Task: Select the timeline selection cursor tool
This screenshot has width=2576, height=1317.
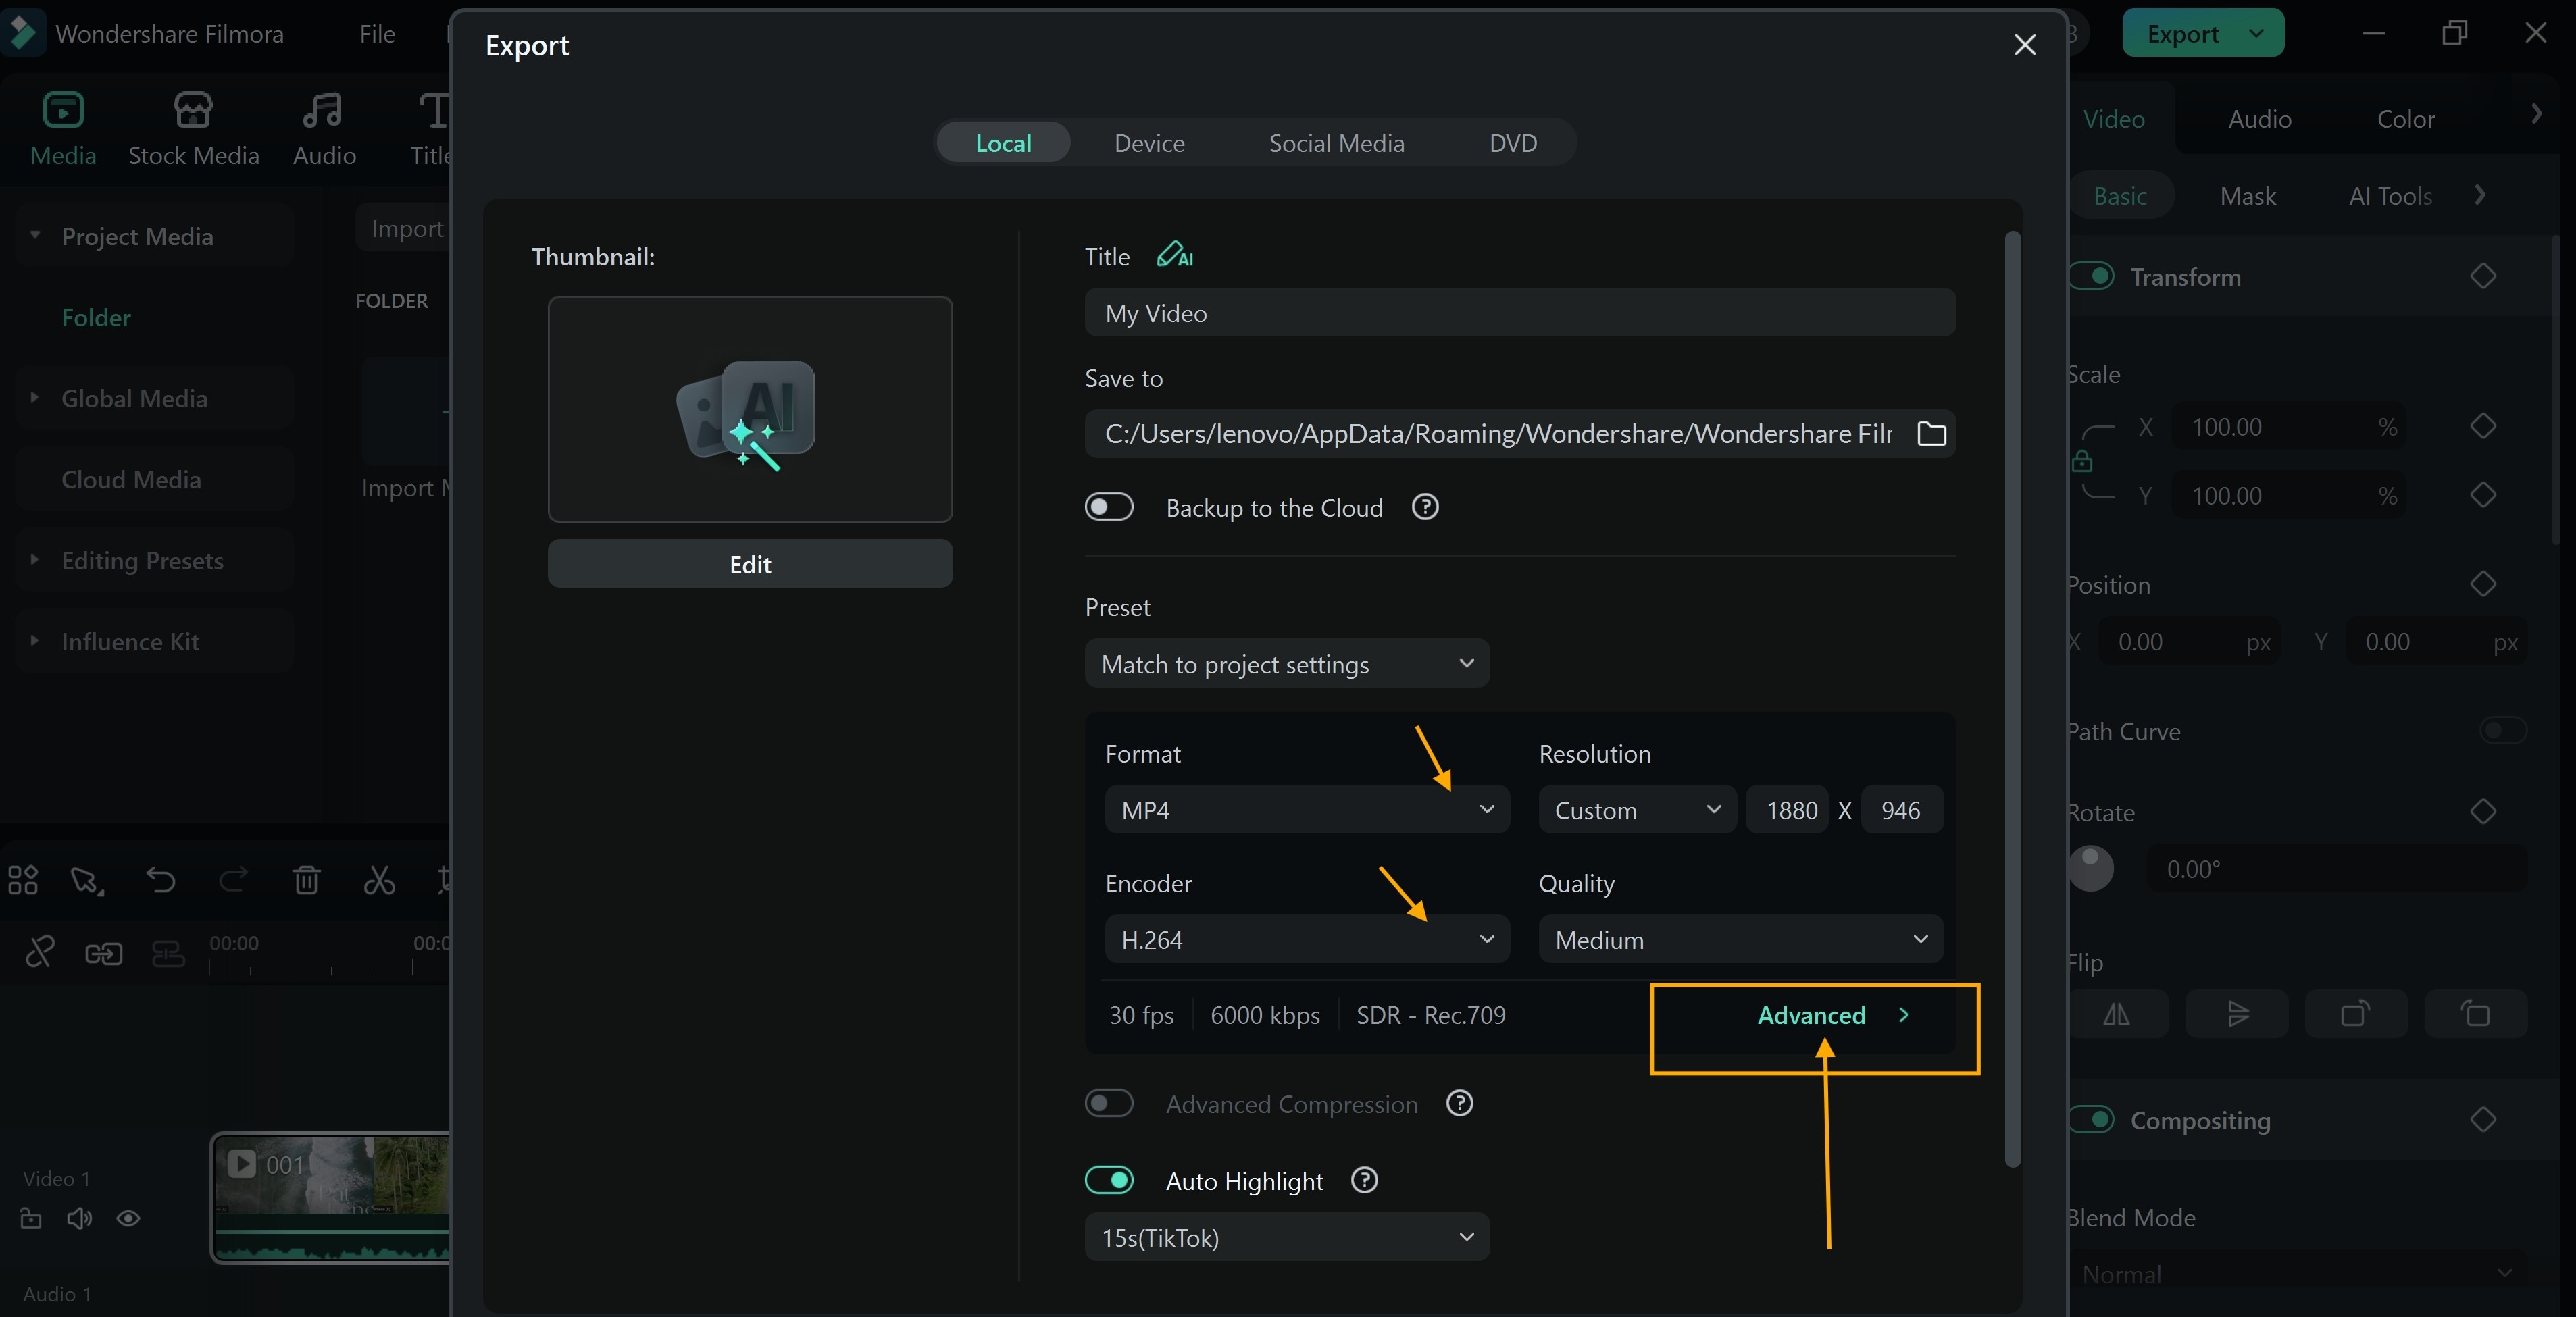Action: tap(87, 880)
